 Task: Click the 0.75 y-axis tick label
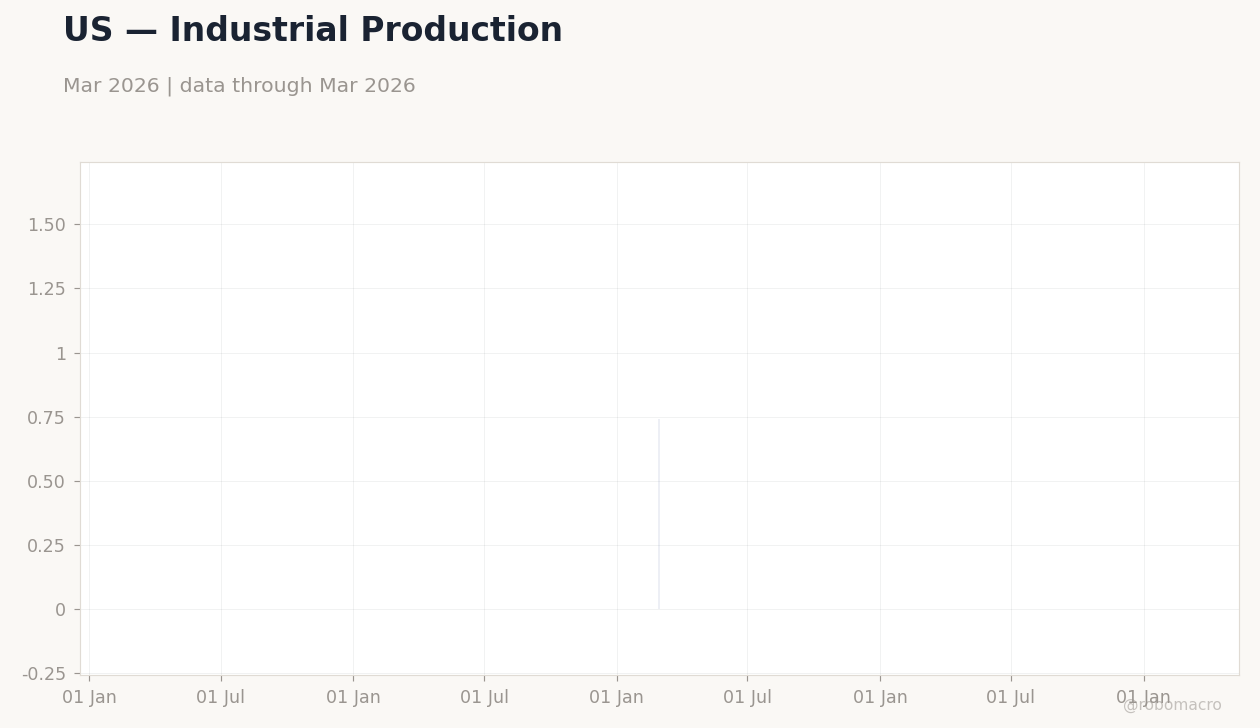(x=47, y=417)
